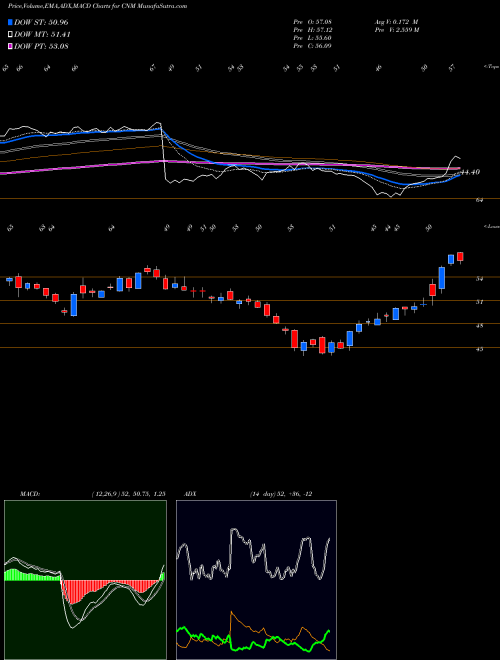Open the ADX indicator chart panel
This screenshot has width=500, height=660.
[256, 580]
